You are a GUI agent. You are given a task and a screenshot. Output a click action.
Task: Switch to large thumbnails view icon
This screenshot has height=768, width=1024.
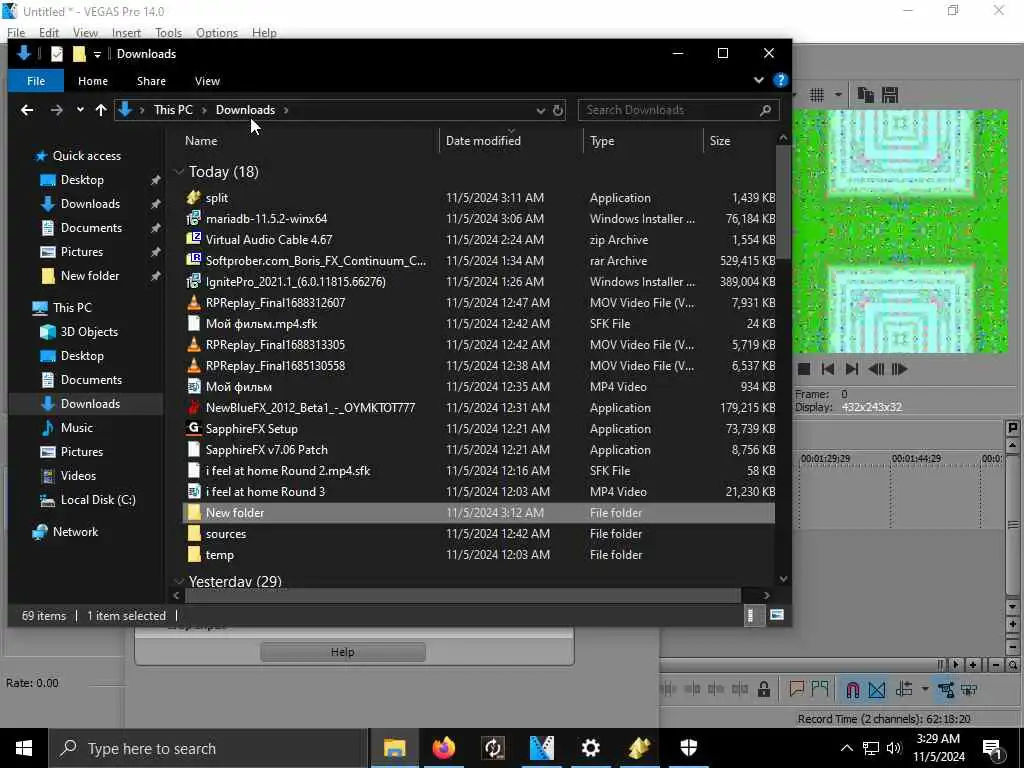tap(776, 615)
